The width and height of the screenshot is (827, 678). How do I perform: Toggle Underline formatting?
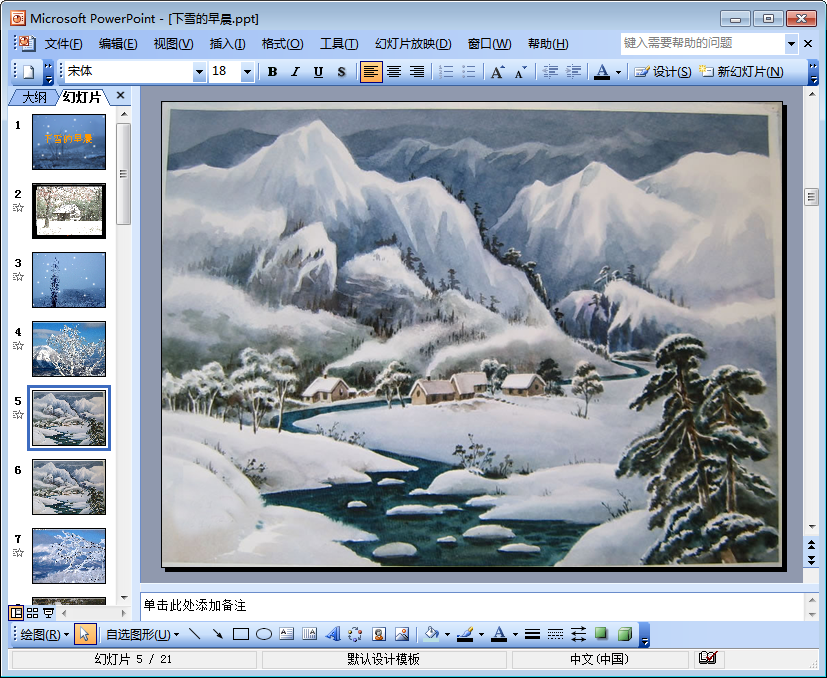(318, 72)
